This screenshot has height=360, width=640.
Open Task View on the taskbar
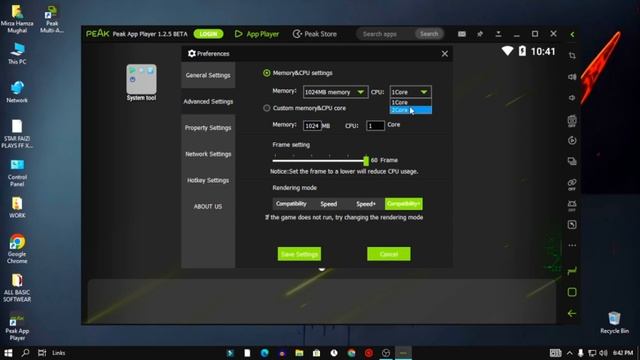pos(42,353)
